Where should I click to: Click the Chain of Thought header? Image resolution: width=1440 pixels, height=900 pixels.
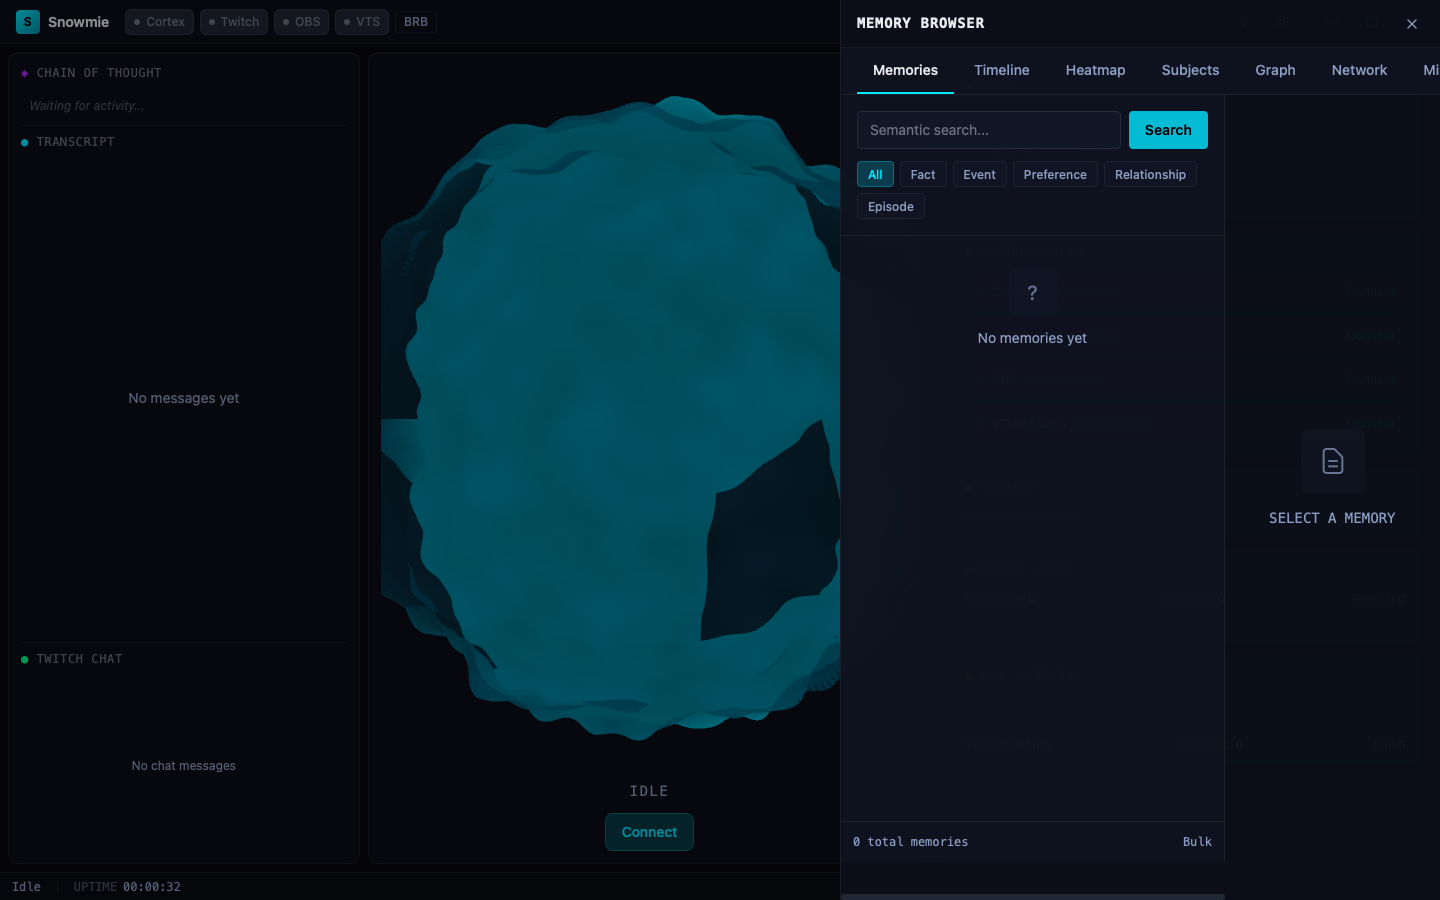[98, 73]
